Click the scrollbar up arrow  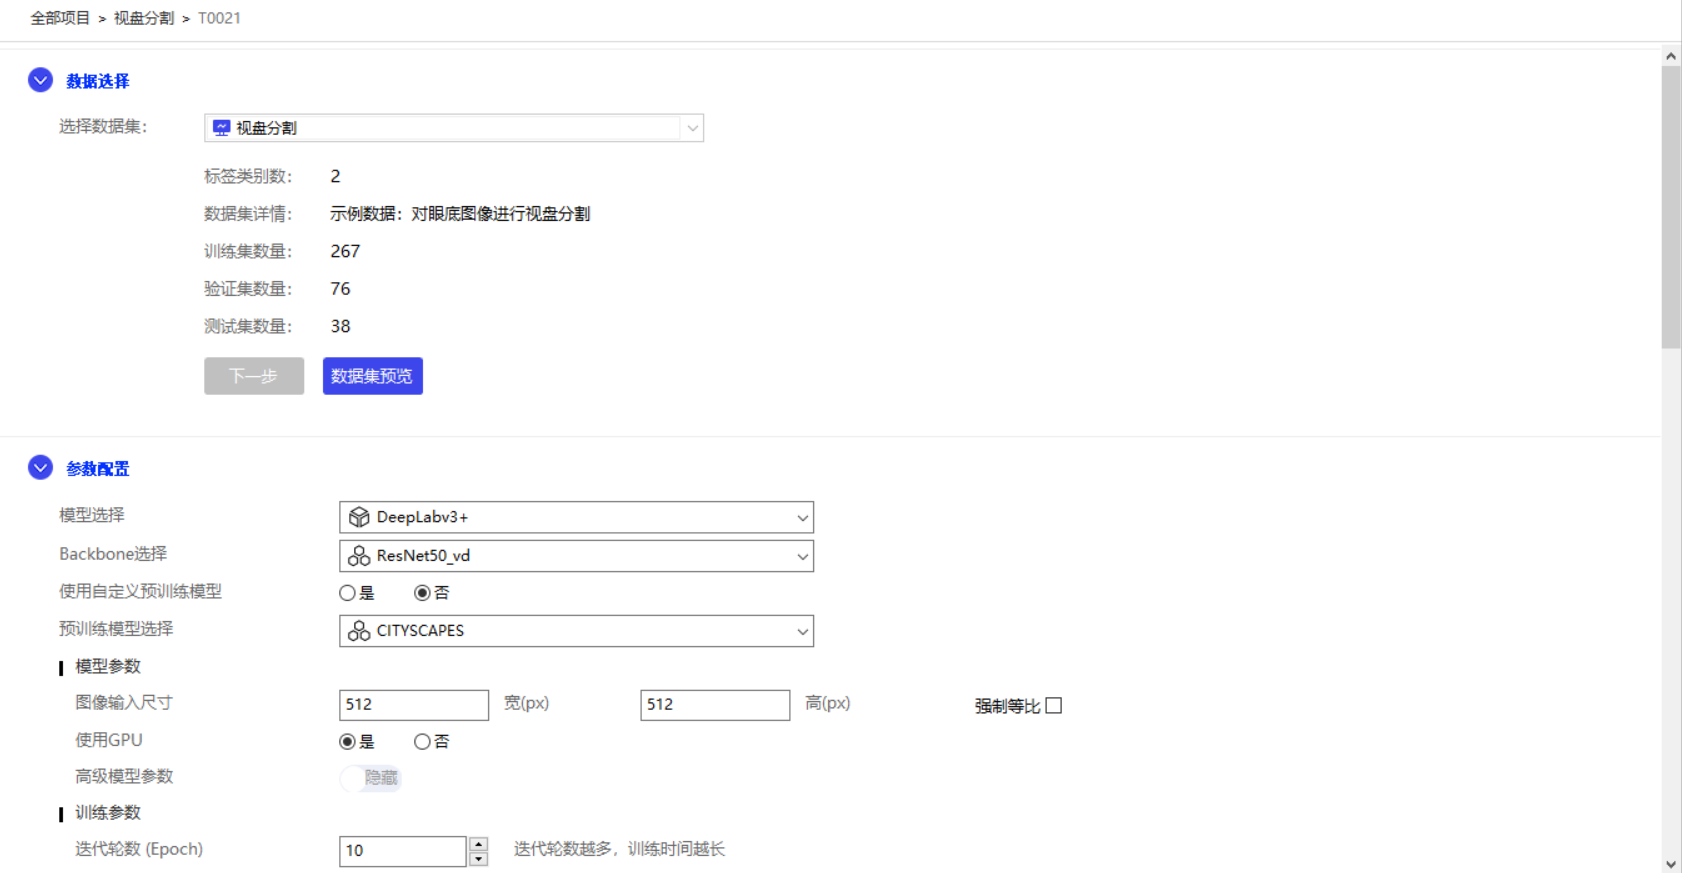(1671, 56)
